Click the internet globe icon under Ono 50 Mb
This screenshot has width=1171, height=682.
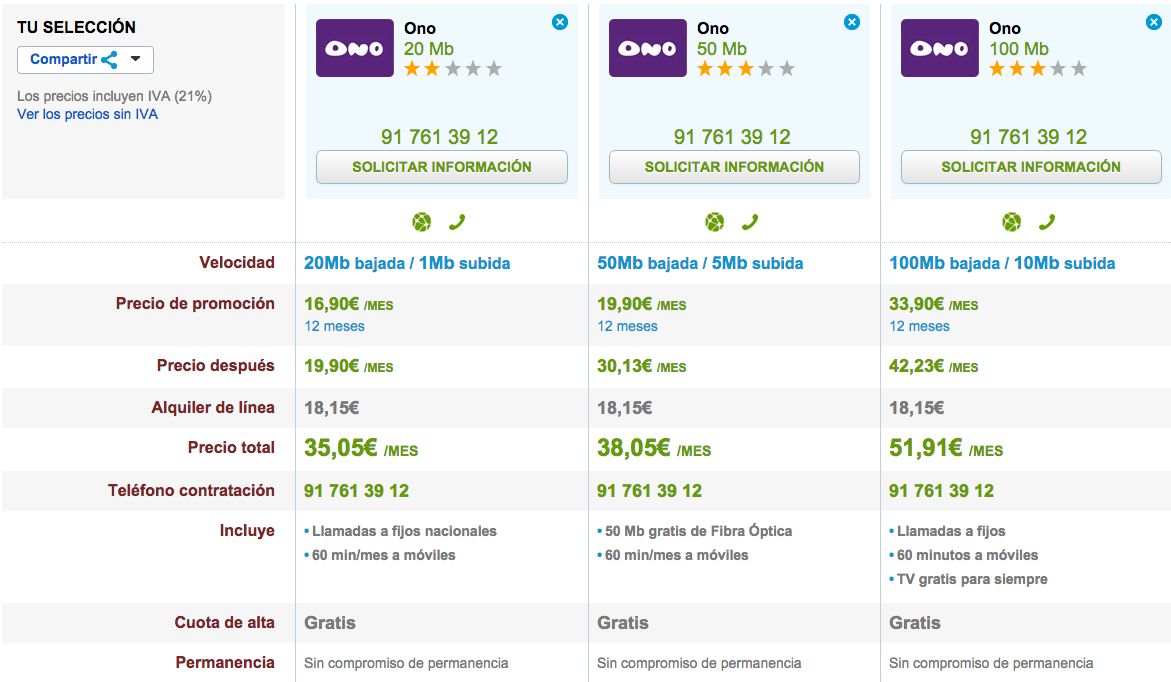[714, 222]
